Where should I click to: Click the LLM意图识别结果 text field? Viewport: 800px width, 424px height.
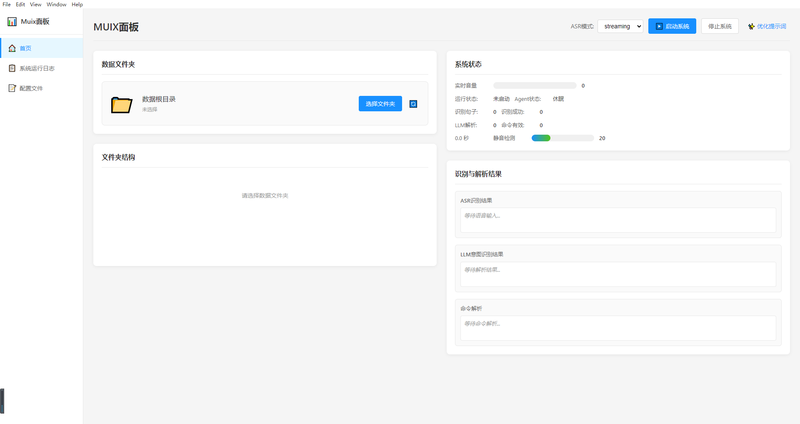tap(616, 273)
